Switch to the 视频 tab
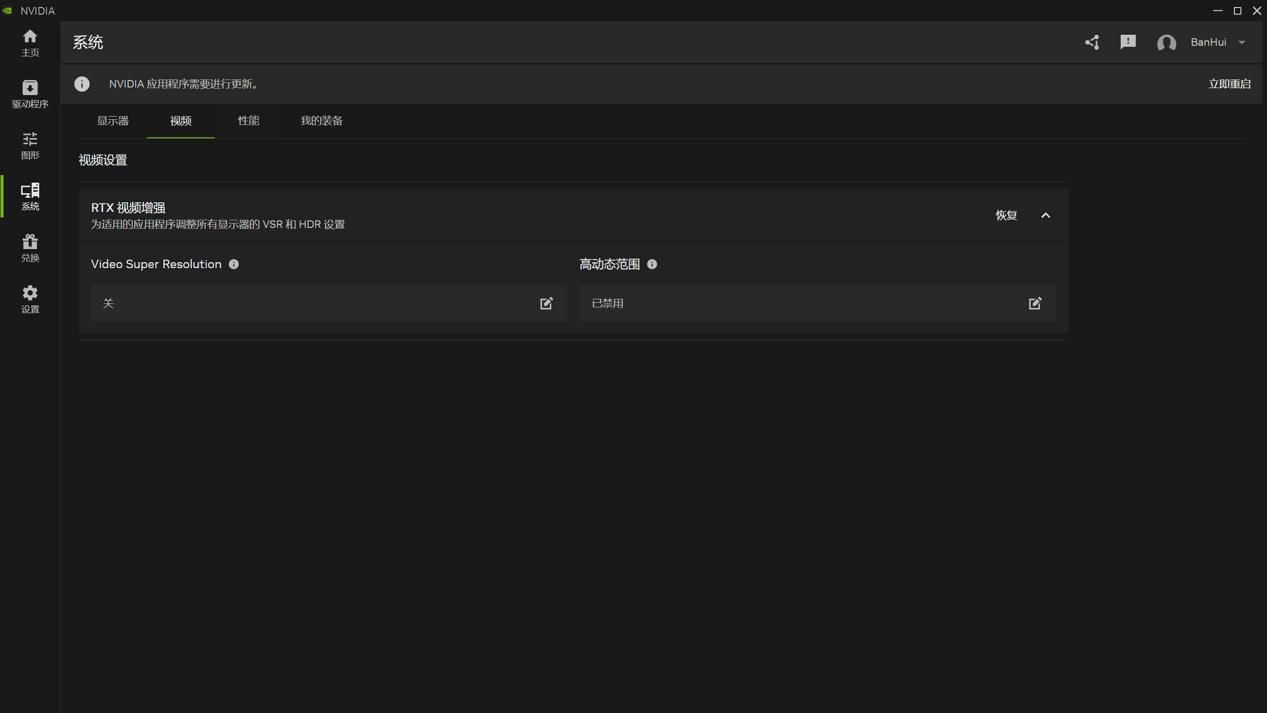 coord(180,121)
